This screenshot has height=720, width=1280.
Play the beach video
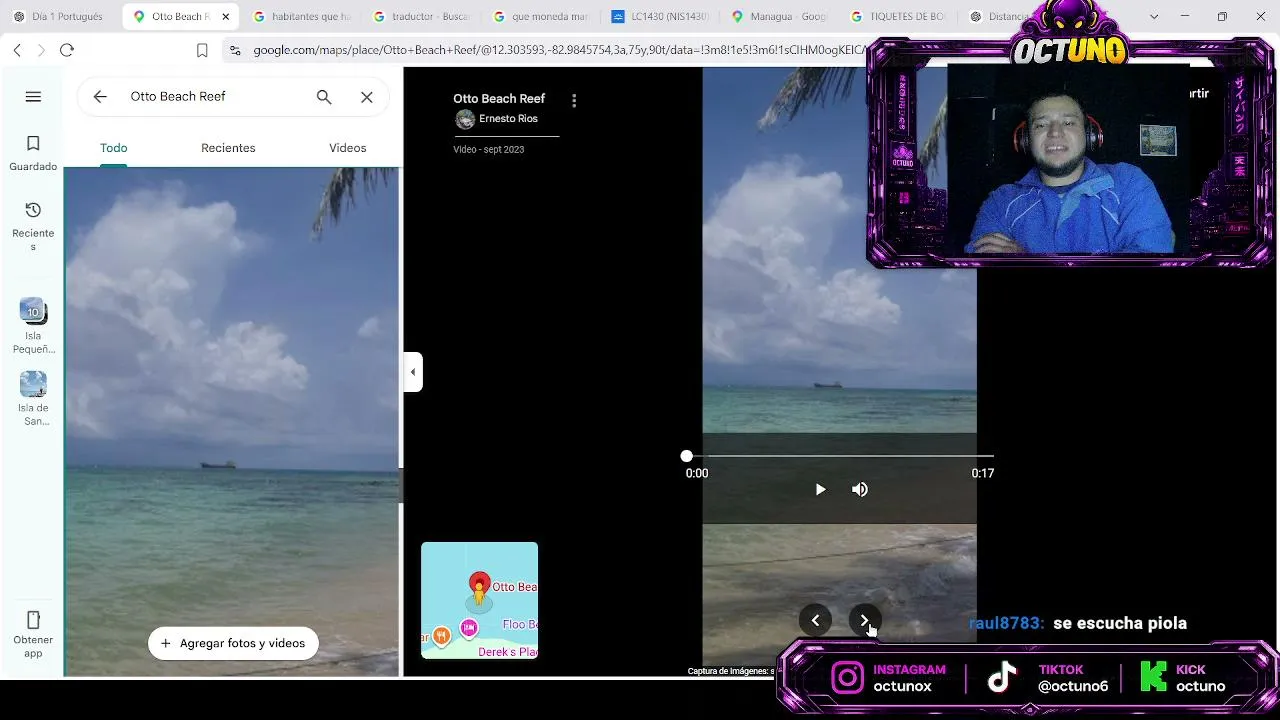click(x=820, y=489)
